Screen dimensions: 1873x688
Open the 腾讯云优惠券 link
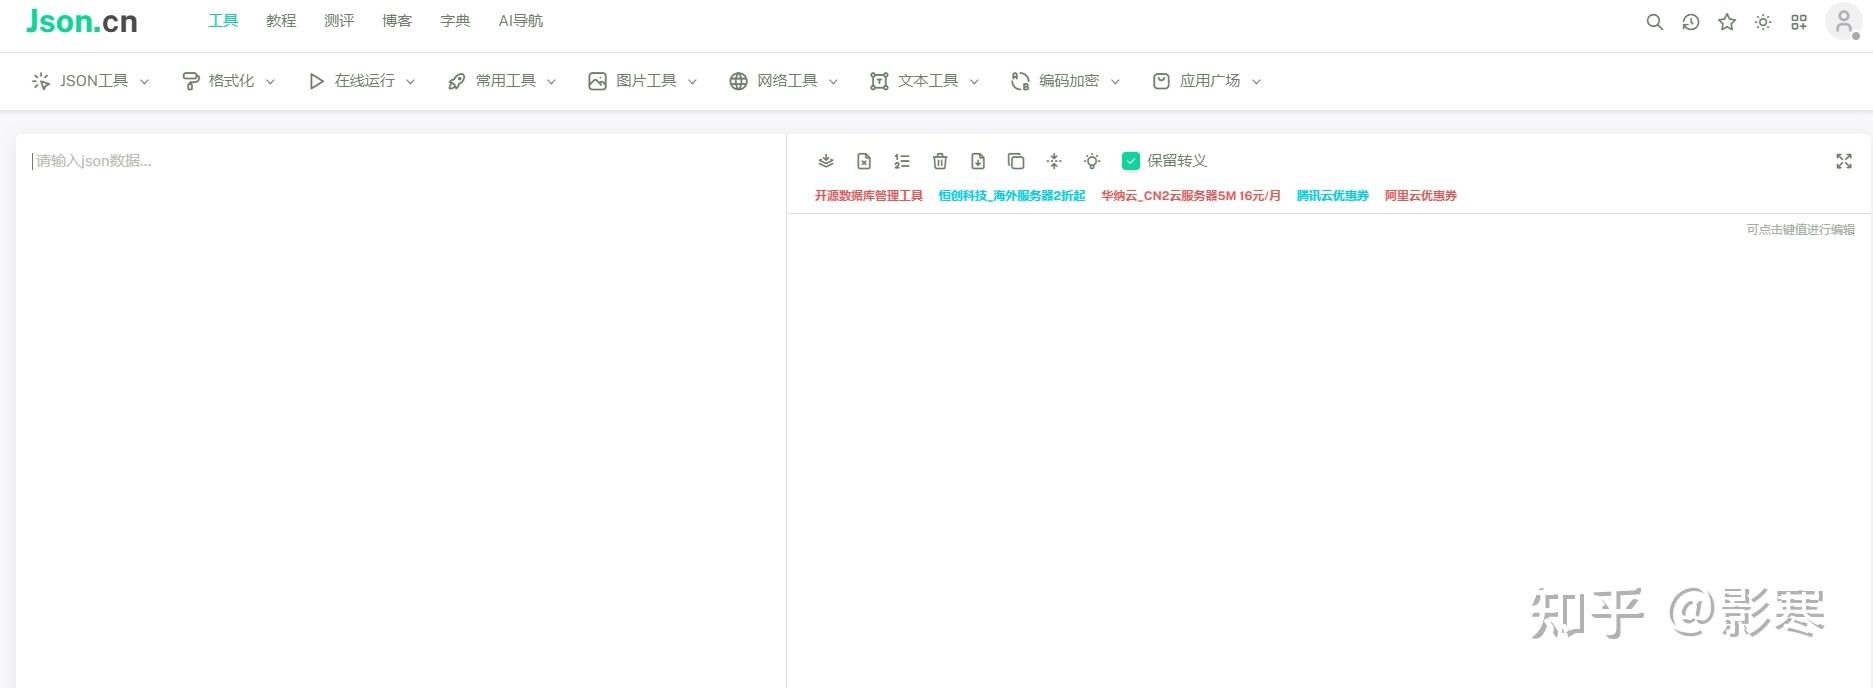coord(1332,196)
